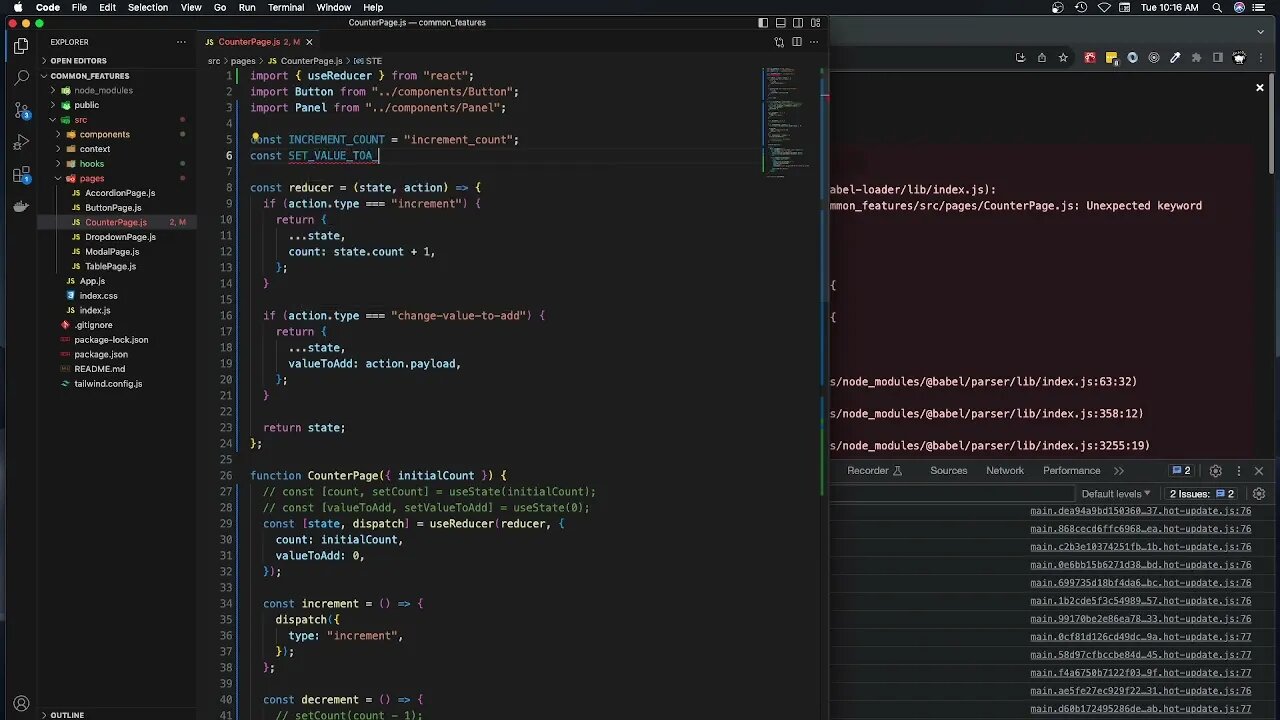Toggle secondary side bar layout button
This screenshot has height=720, width=1280.
[x=798, y=22]
